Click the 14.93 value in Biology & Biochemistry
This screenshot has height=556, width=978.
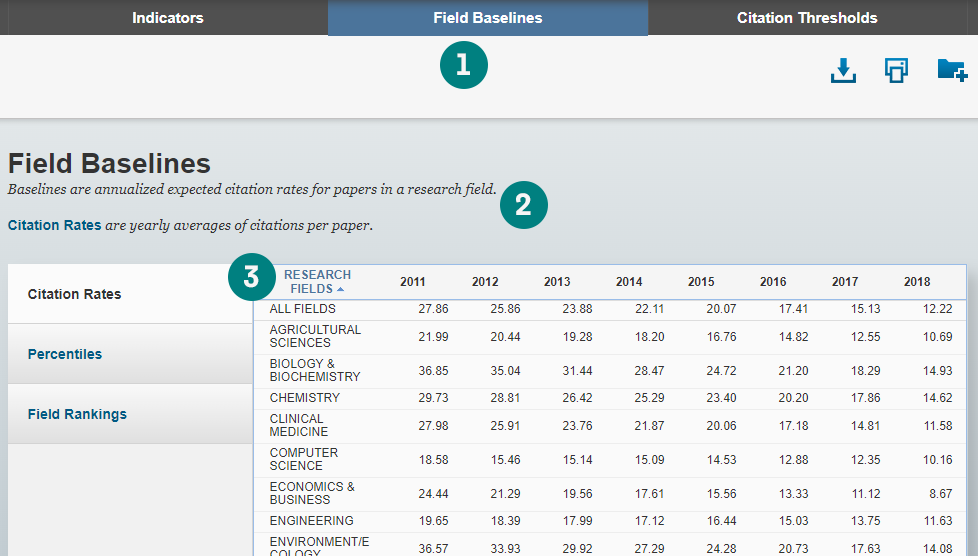[937, 371]
